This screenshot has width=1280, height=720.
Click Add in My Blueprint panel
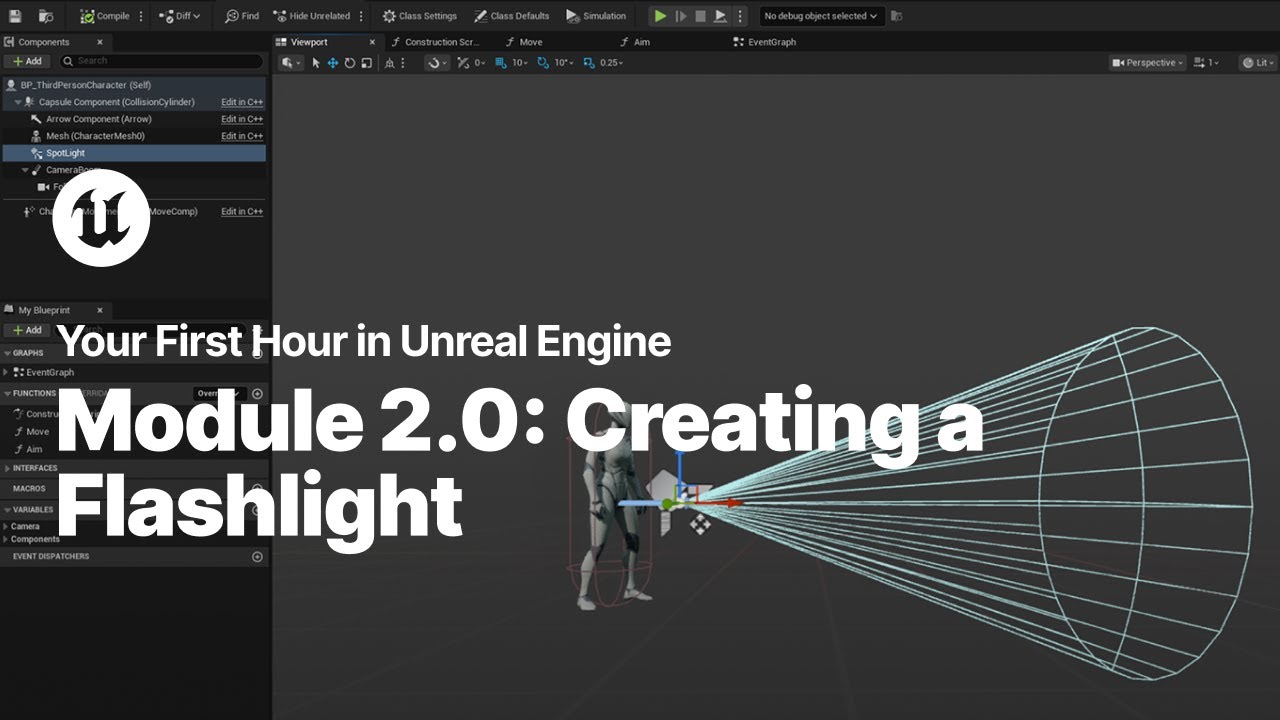point(28,330)
